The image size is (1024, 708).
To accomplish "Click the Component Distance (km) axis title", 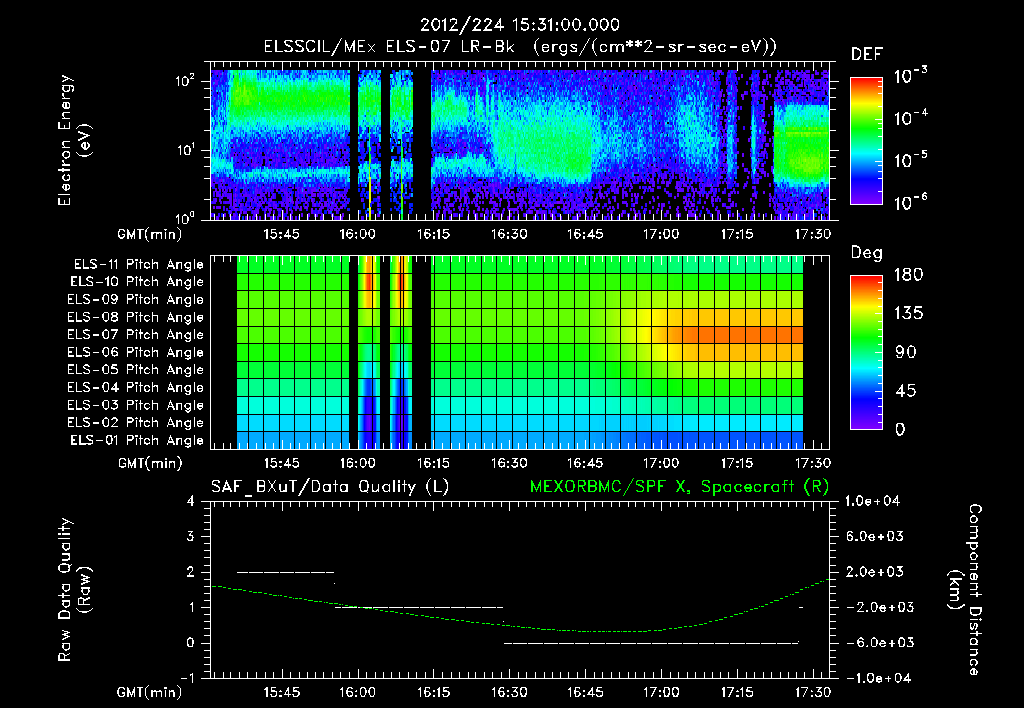I will coord(965,589).
